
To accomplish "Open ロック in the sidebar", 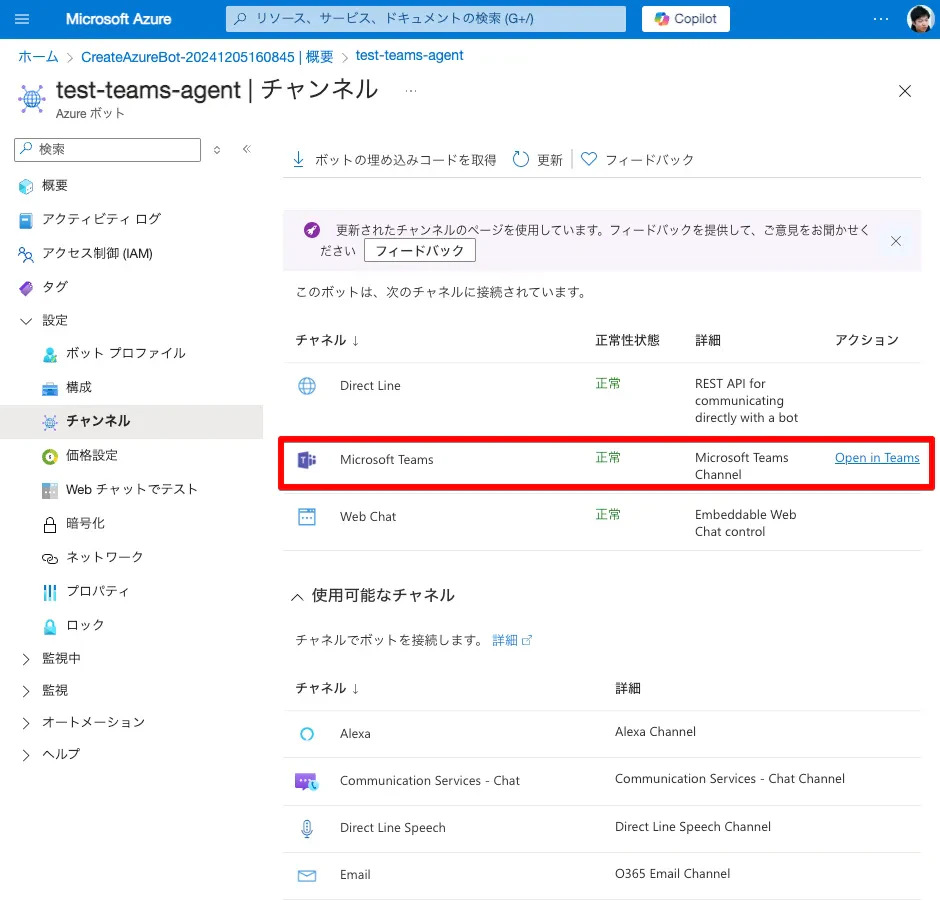I will [x=85, y=625].
